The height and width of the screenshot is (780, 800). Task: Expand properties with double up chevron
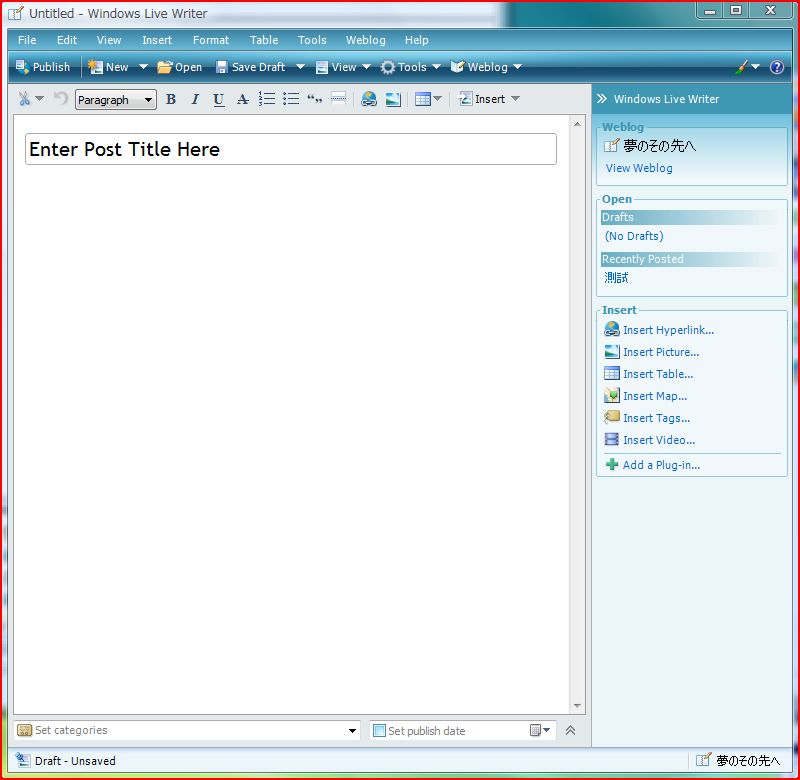[x=570, y=731]
